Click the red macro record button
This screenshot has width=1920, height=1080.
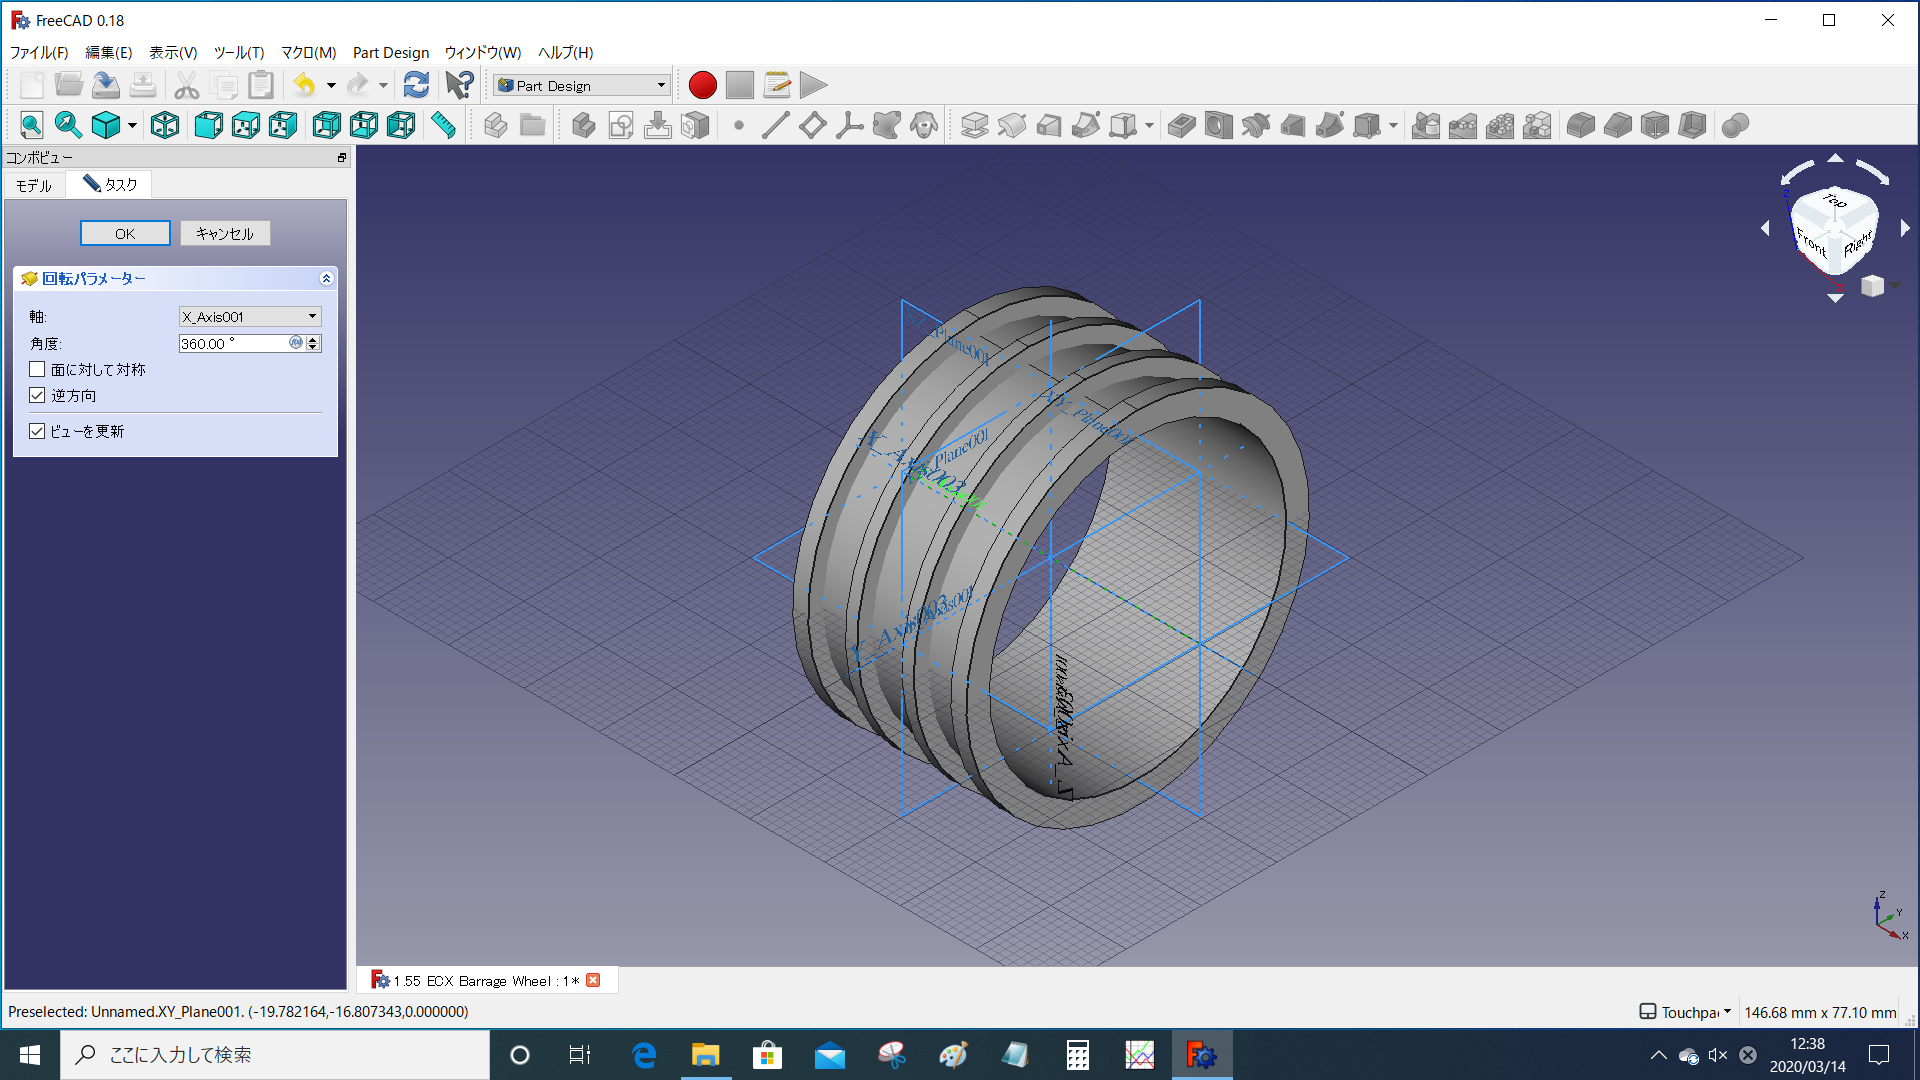point(702,85)
